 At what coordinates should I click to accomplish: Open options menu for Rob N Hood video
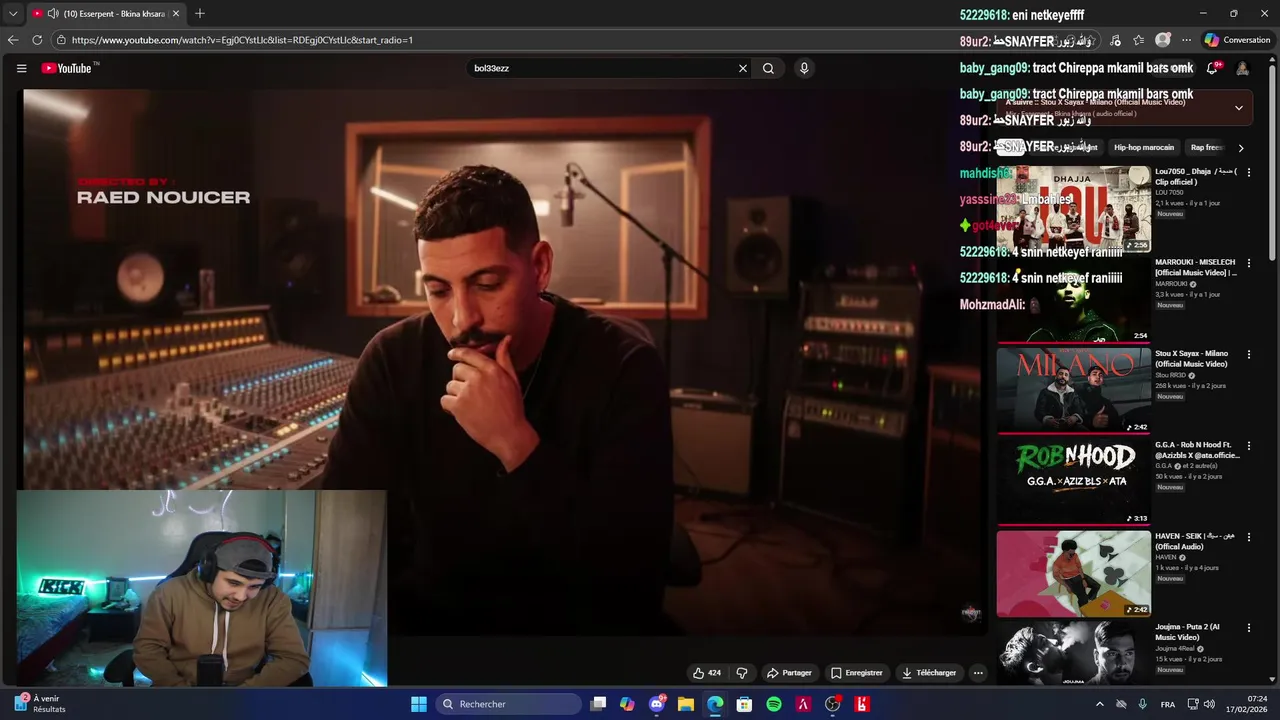1248,445
